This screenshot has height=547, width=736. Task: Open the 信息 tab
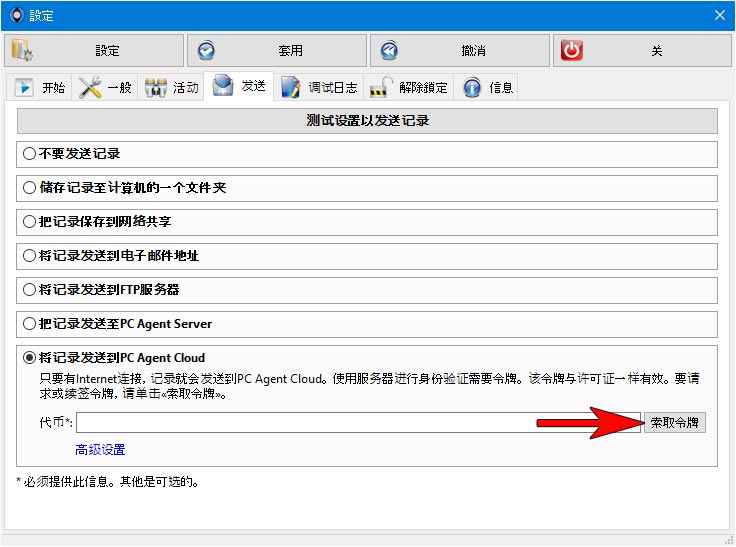(x=486, y=87)
